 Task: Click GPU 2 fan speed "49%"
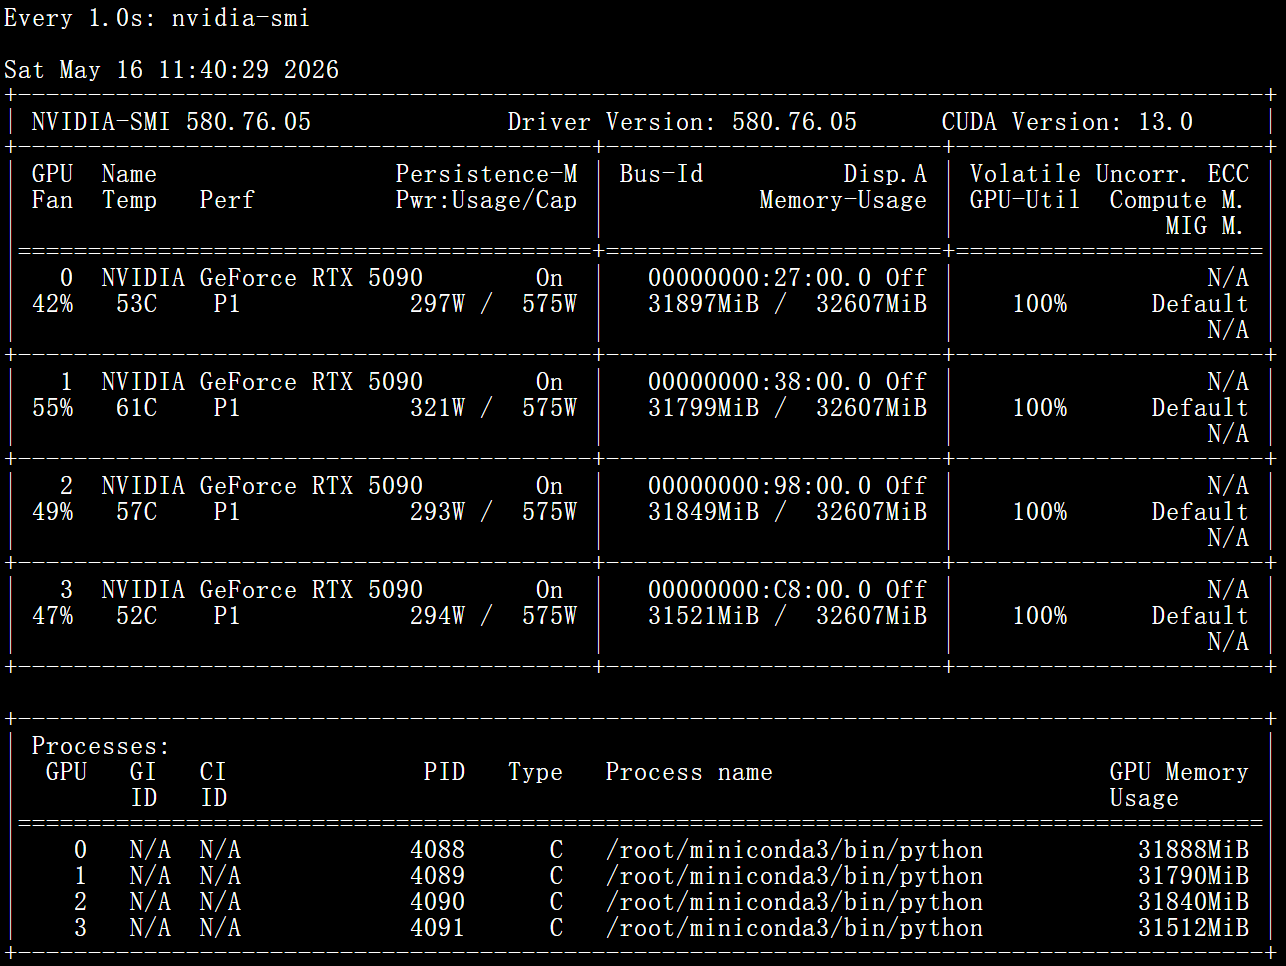[52, 512]
